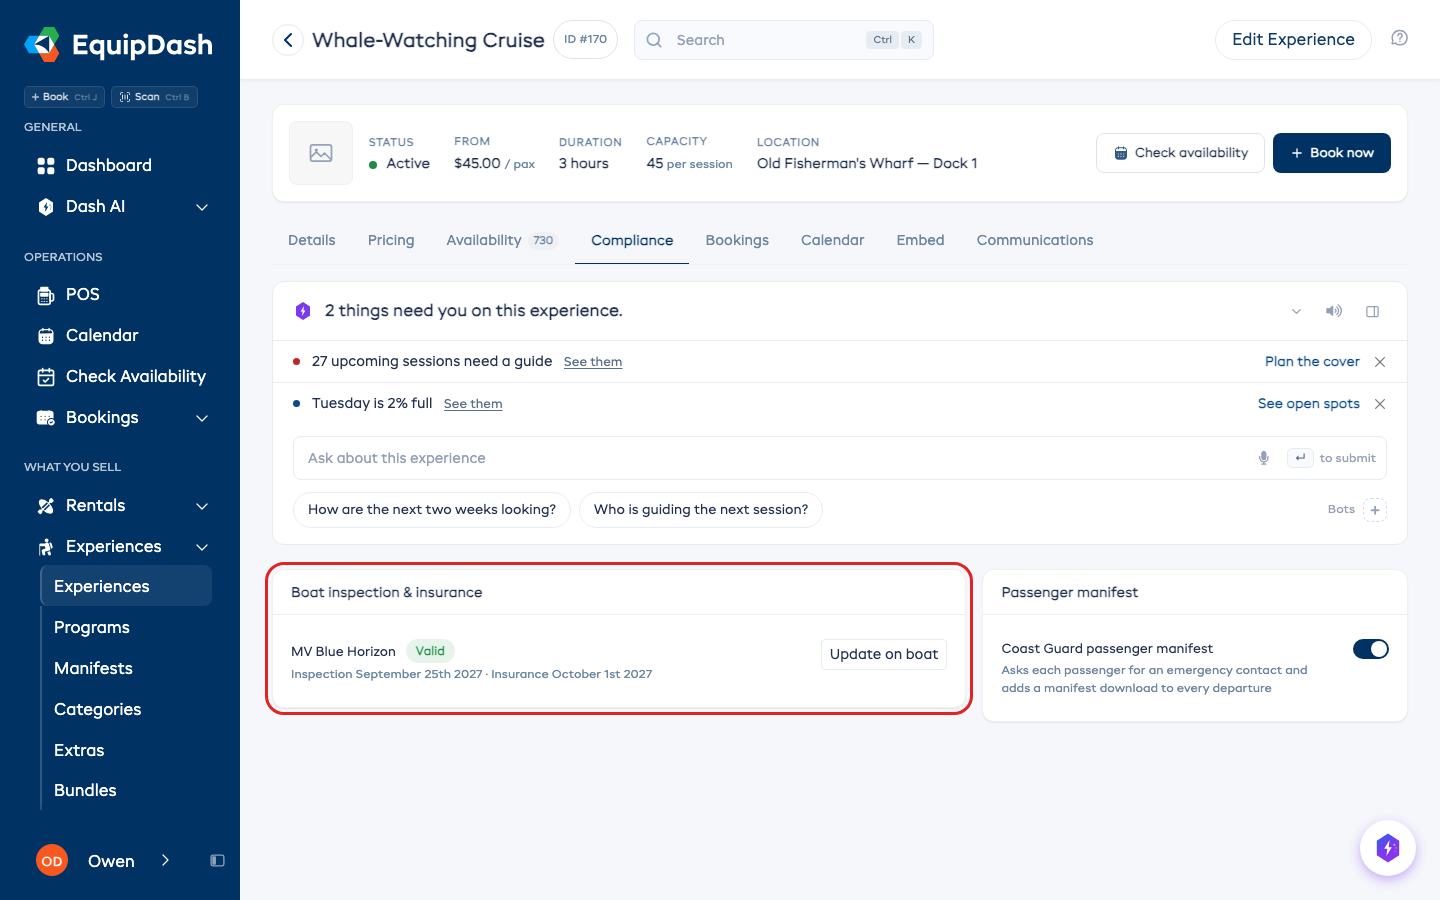
Task: Click the EquipDash logo
Action: [x=118, y=45]
